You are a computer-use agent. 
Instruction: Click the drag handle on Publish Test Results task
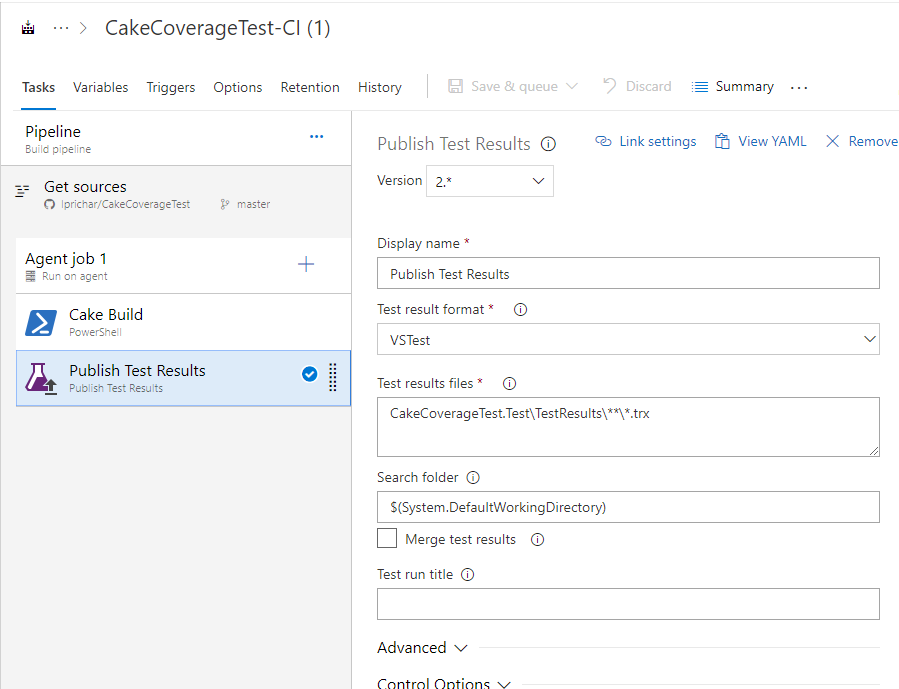[333, 377]
